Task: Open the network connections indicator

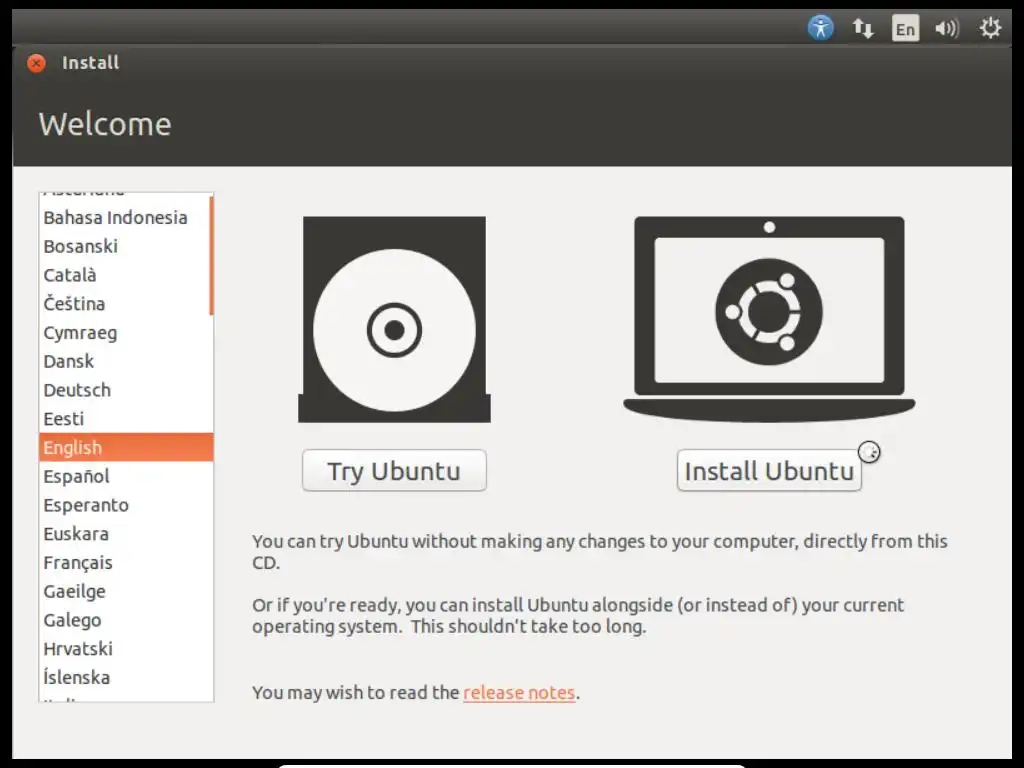Action: pos(863,28)
